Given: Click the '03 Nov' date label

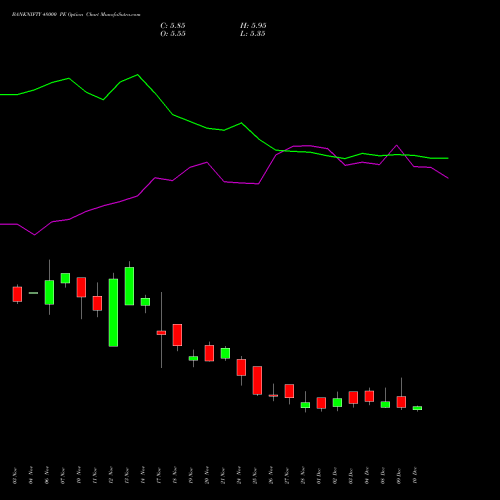Looking at the screenshot, I should 15,475.
